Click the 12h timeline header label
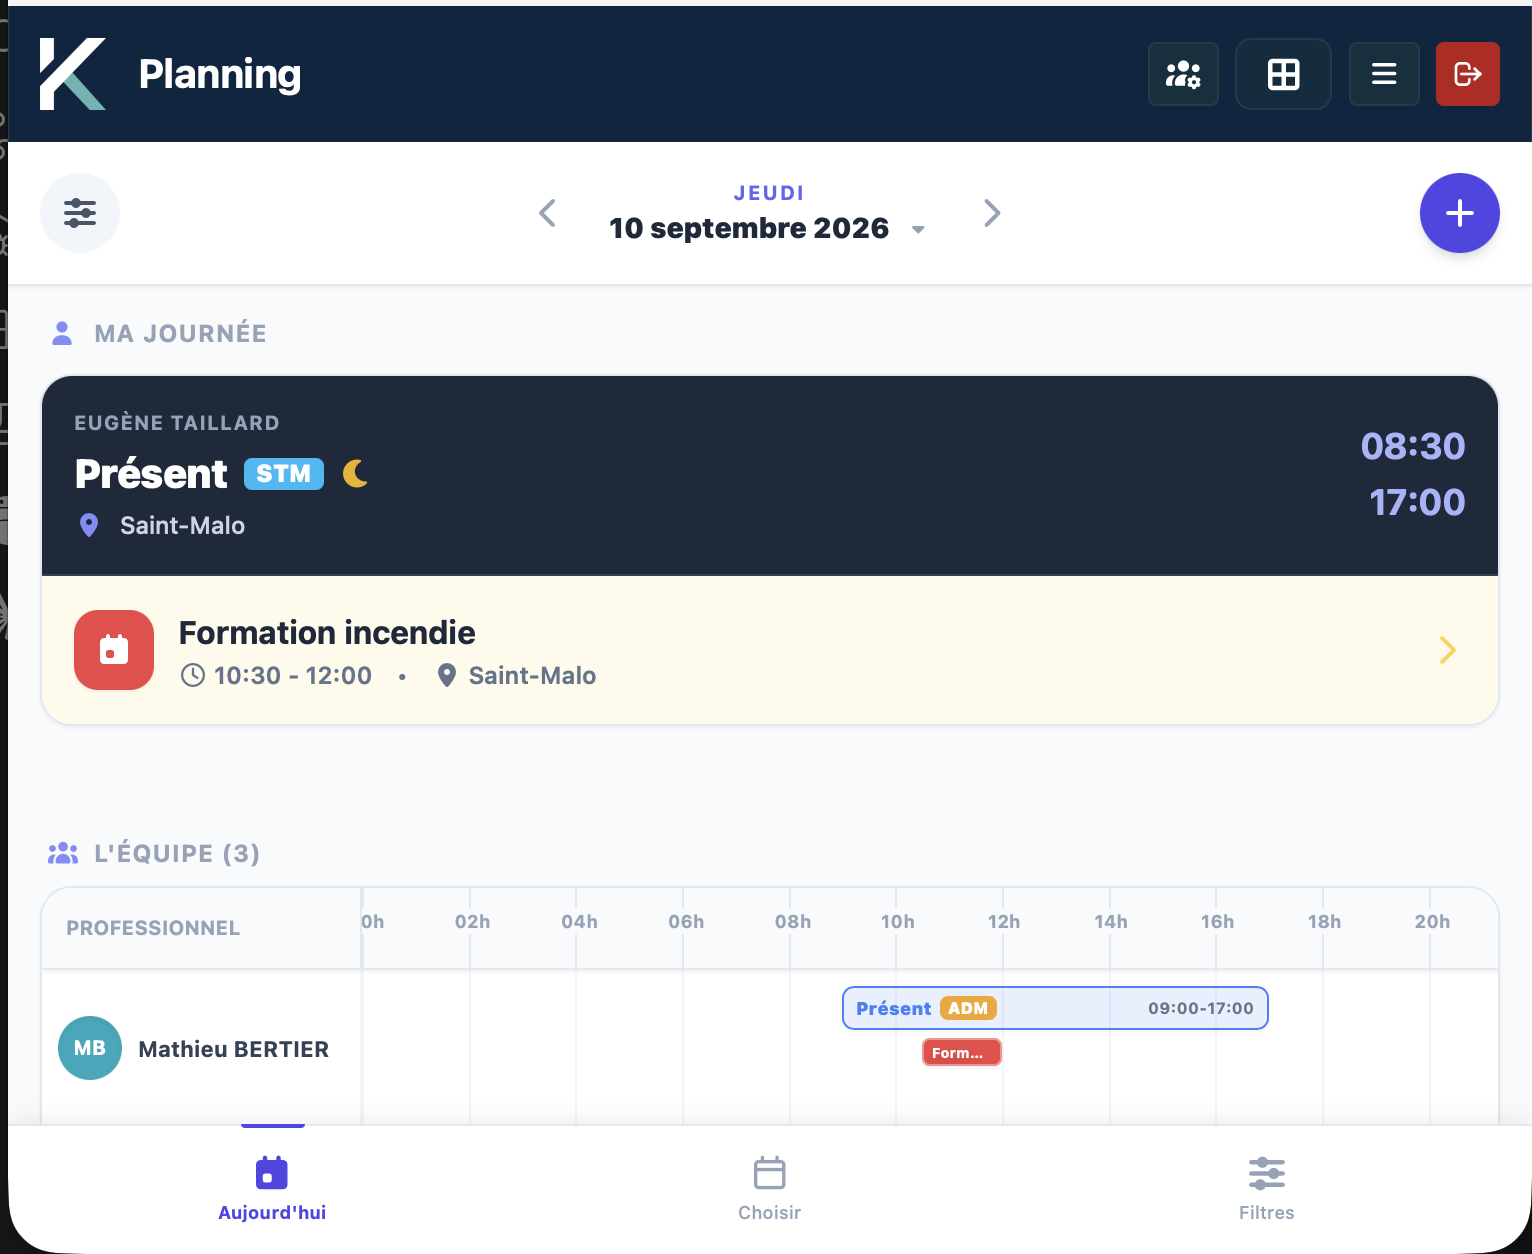 (1004, 922)
